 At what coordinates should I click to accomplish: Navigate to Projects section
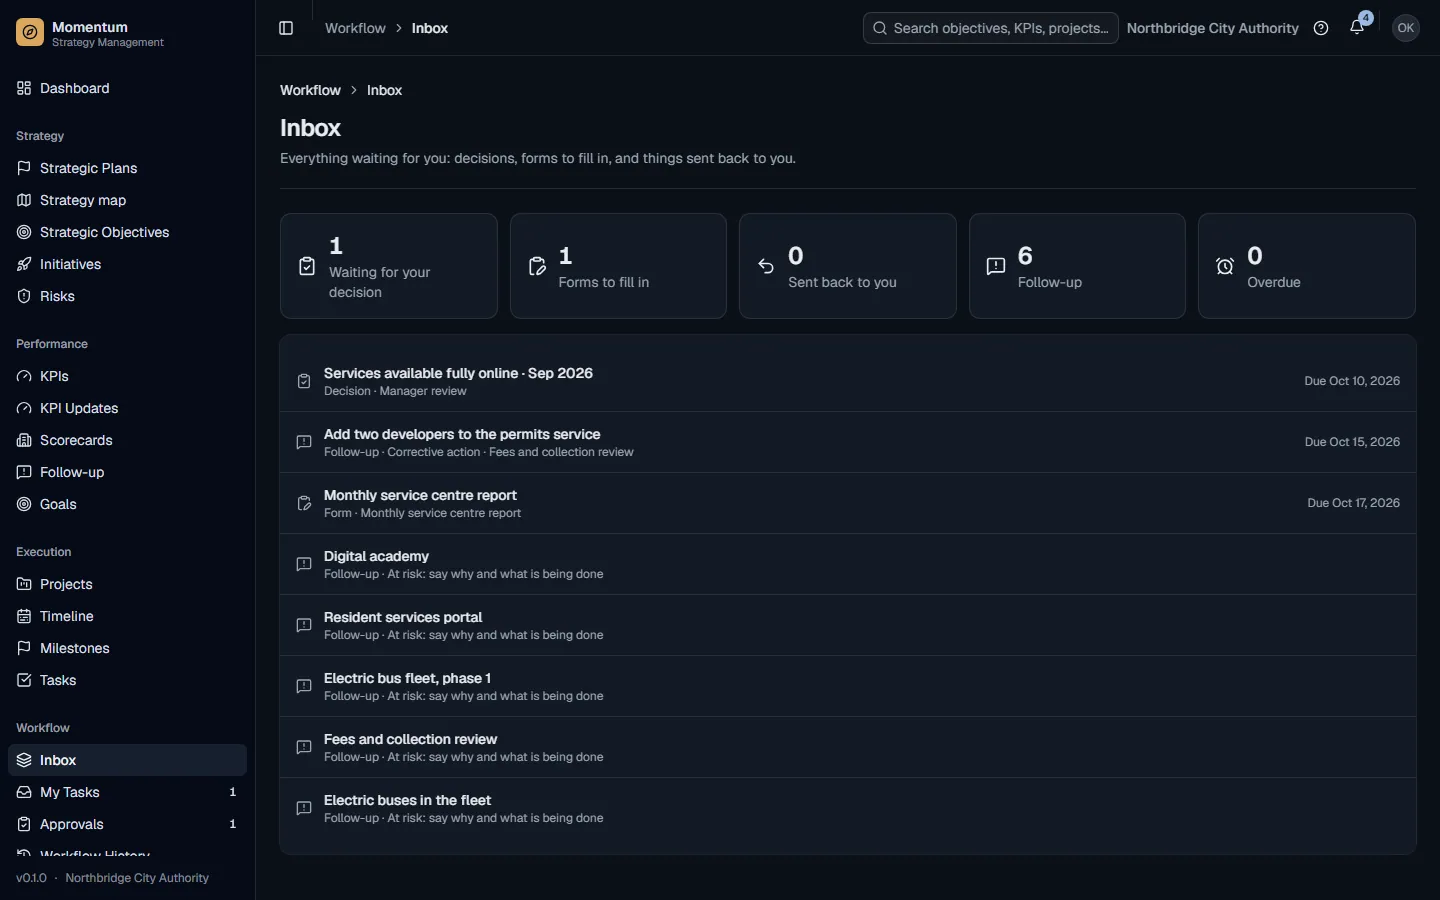point(127,584)
